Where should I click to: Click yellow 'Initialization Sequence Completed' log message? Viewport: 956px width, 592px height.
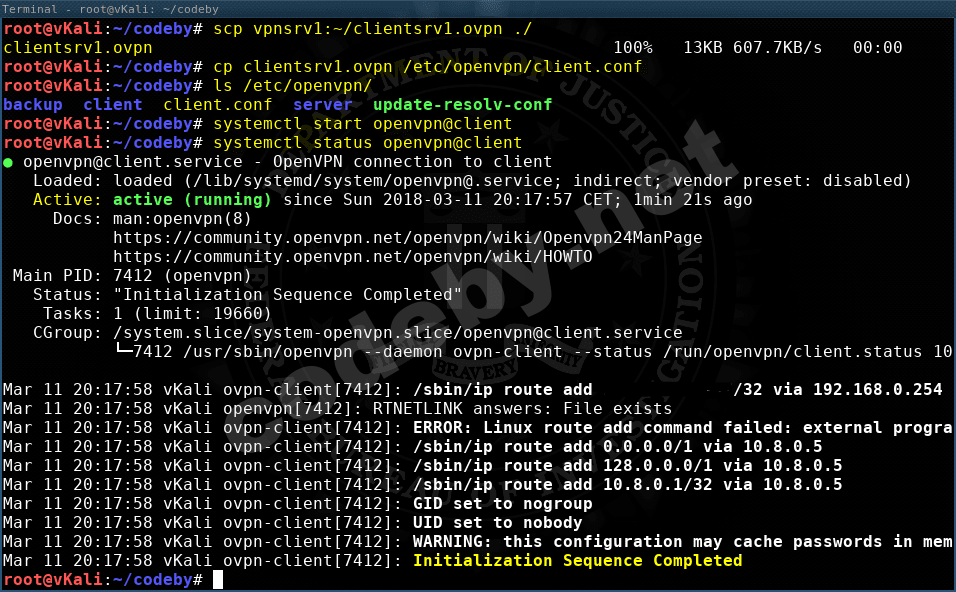[x=577, y=561]
